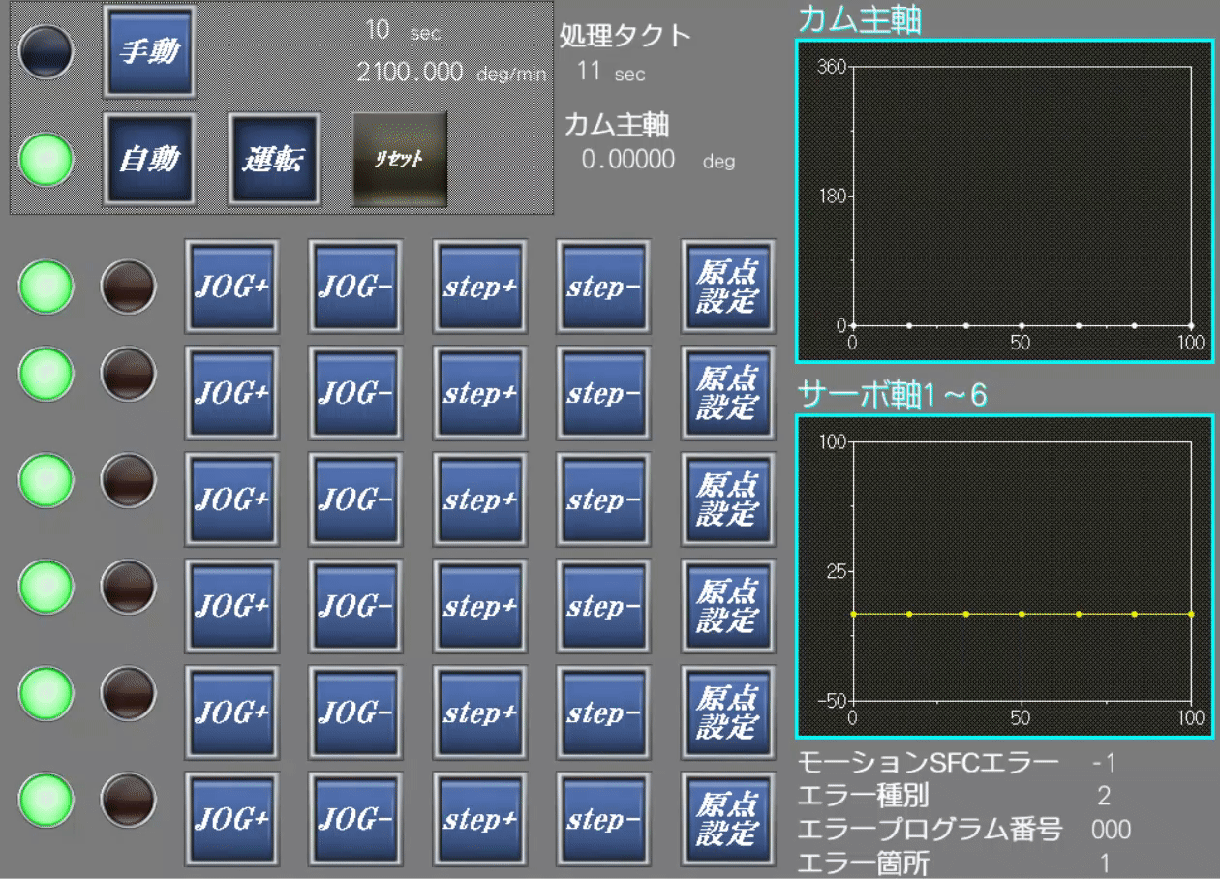Click the モーションSFCエラー value -1
1220x879 pixels.
[x=1104, y=764]
